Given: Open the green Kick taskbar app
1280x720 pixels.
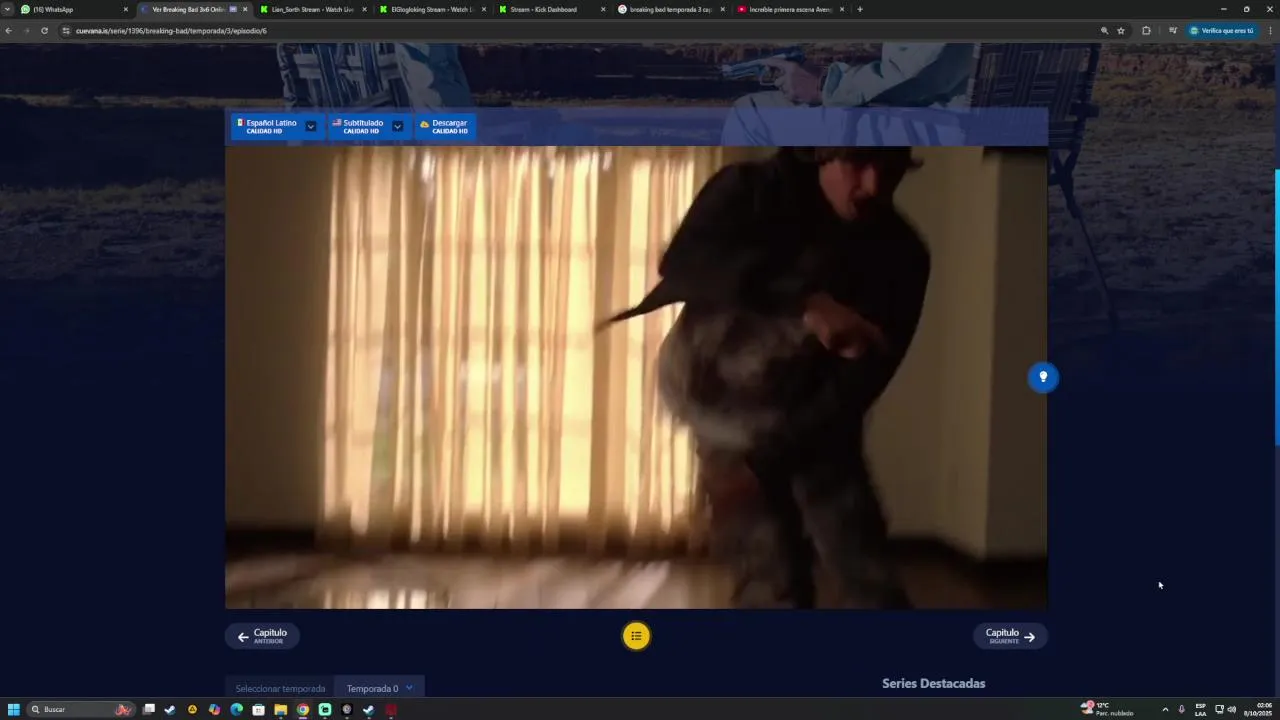Looking at the screenshot, I should 325,710.
